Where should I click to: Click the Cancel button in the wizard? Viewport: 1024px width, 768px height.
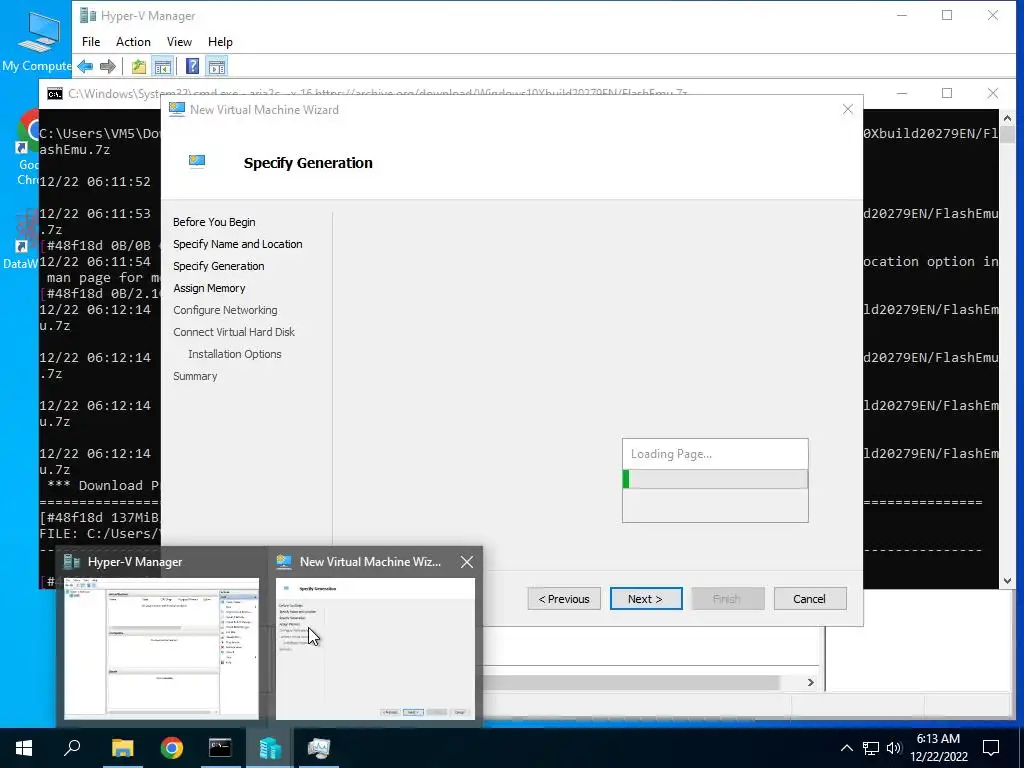point(810,599)
